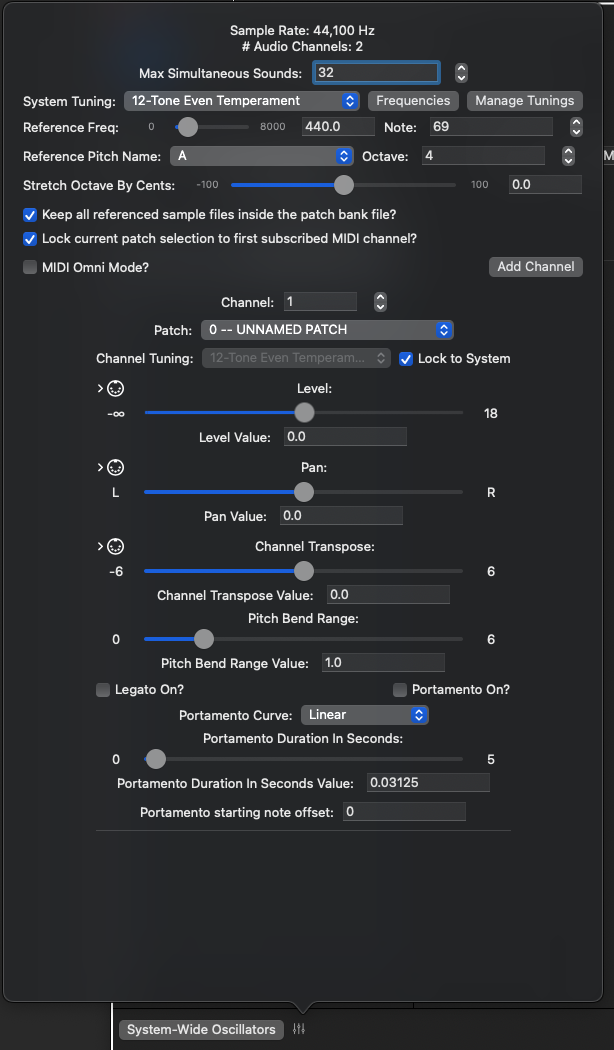Viewport: 614px width, 1050px height.
Task: Click the Pitch Bend Range slider knob
Action: pyautogui.click(x=204, y=639)
